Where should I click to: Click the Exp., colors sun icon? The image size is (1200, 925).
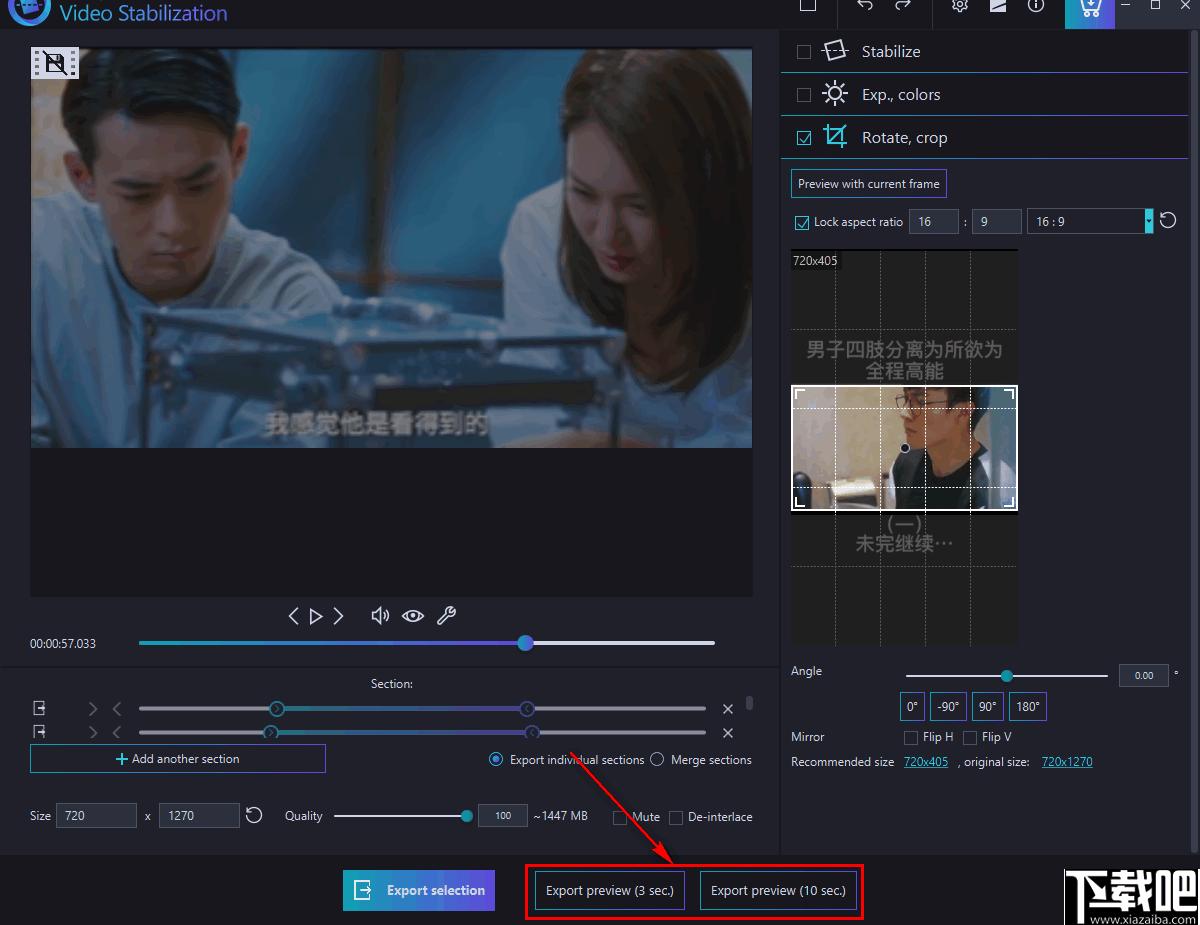(835, 94)
